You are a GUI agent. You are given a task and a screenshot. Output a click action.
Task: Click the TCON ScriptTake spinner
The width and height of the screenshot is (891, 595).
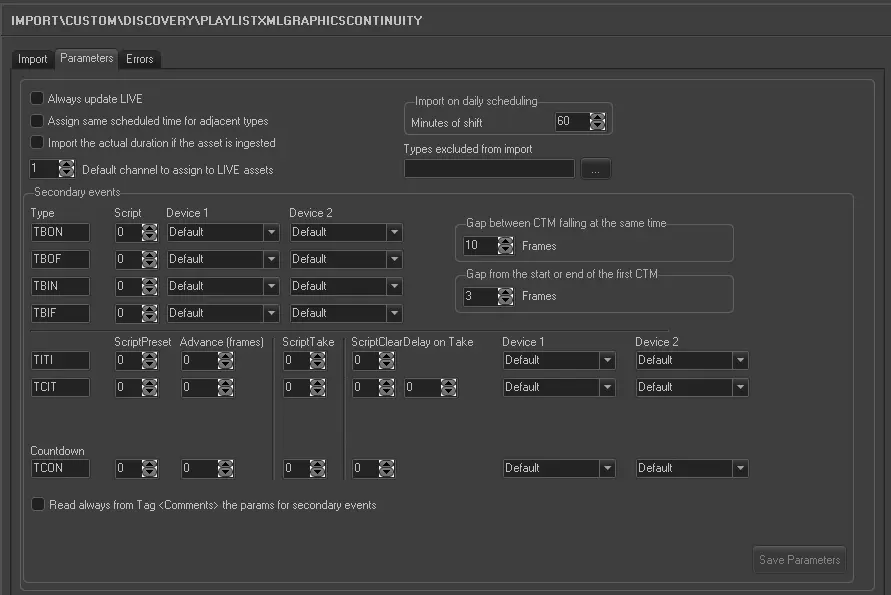pyautogui.click(x=318, y=468)
